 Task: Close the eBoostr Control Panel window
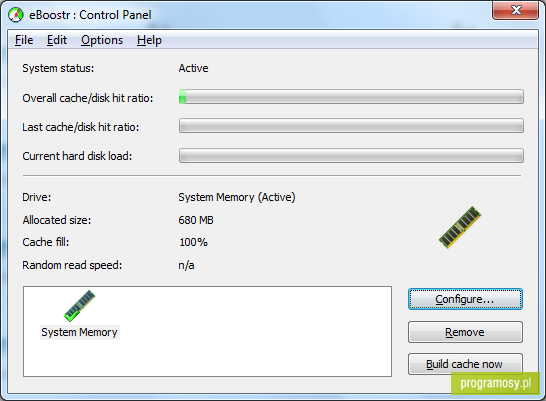click(516, 10)
